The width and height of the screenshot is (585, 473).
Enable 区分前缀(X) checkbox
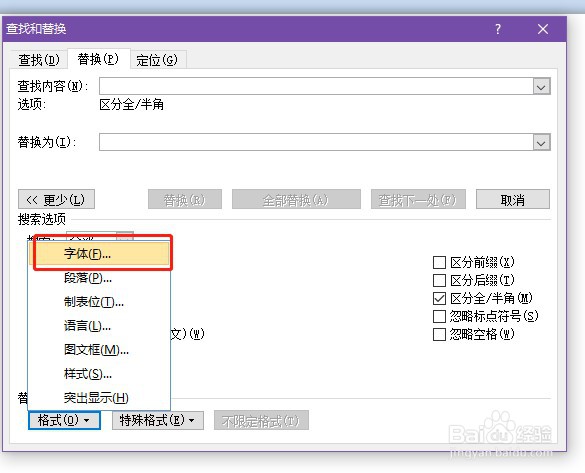pos(439,262)
